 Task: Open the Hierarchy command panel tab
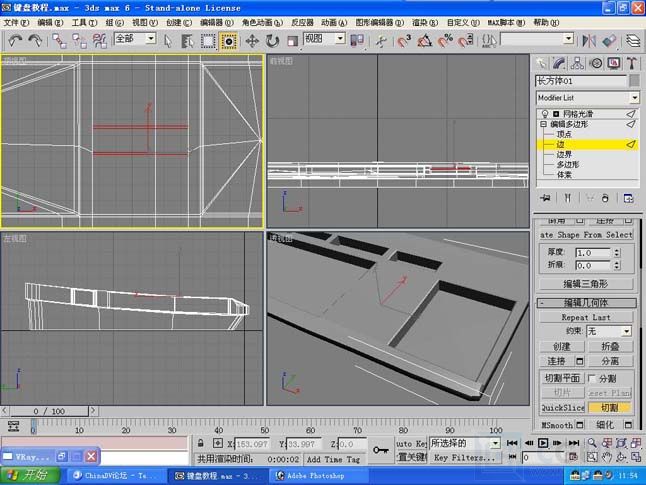coord(577,63)
